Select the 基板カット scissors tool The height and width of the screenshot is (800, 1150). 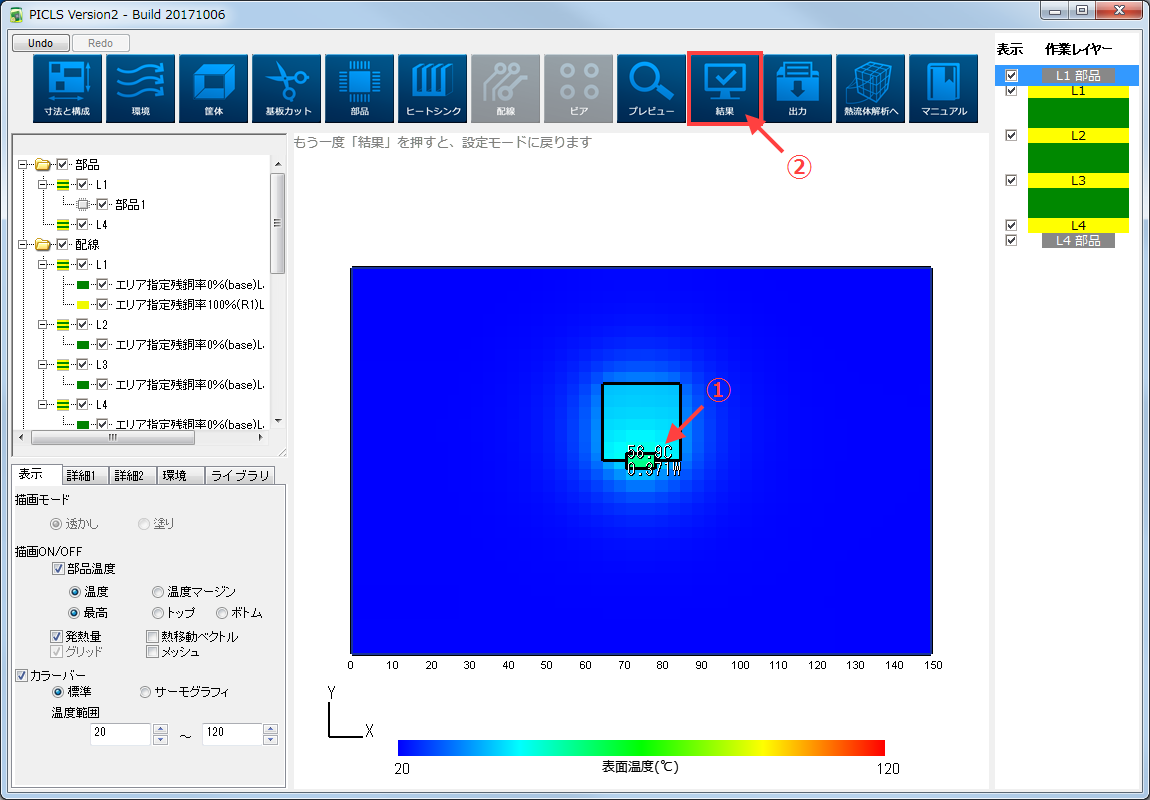287,88
